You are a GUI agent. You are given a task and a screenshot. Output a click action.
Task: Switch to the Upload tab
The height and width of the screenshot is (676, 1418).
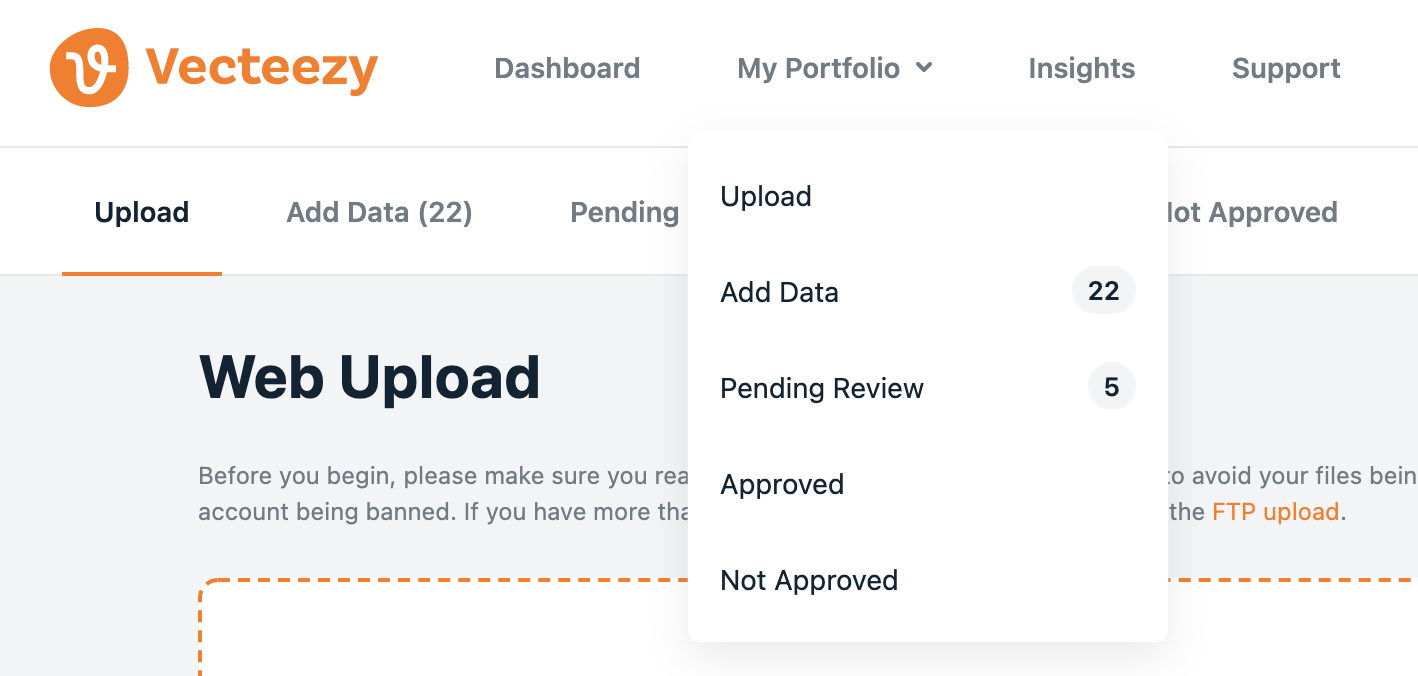click(142, 212)
